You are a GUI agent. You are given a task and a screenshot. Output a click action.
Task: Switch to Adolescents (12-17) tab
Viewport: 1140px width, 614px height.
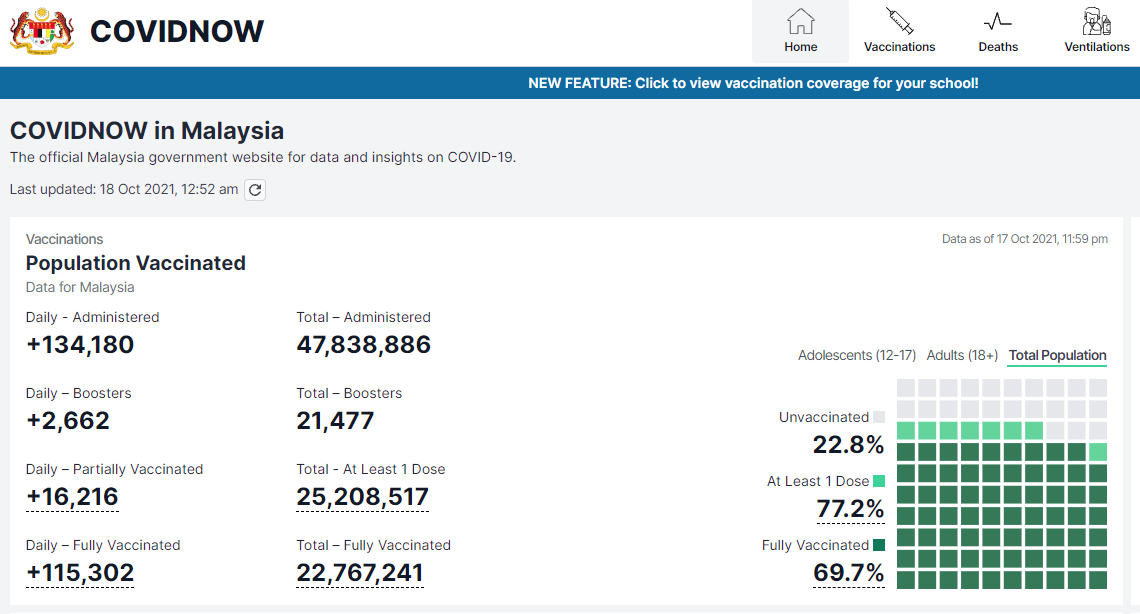pyautogui.click(x=856, y=355)
